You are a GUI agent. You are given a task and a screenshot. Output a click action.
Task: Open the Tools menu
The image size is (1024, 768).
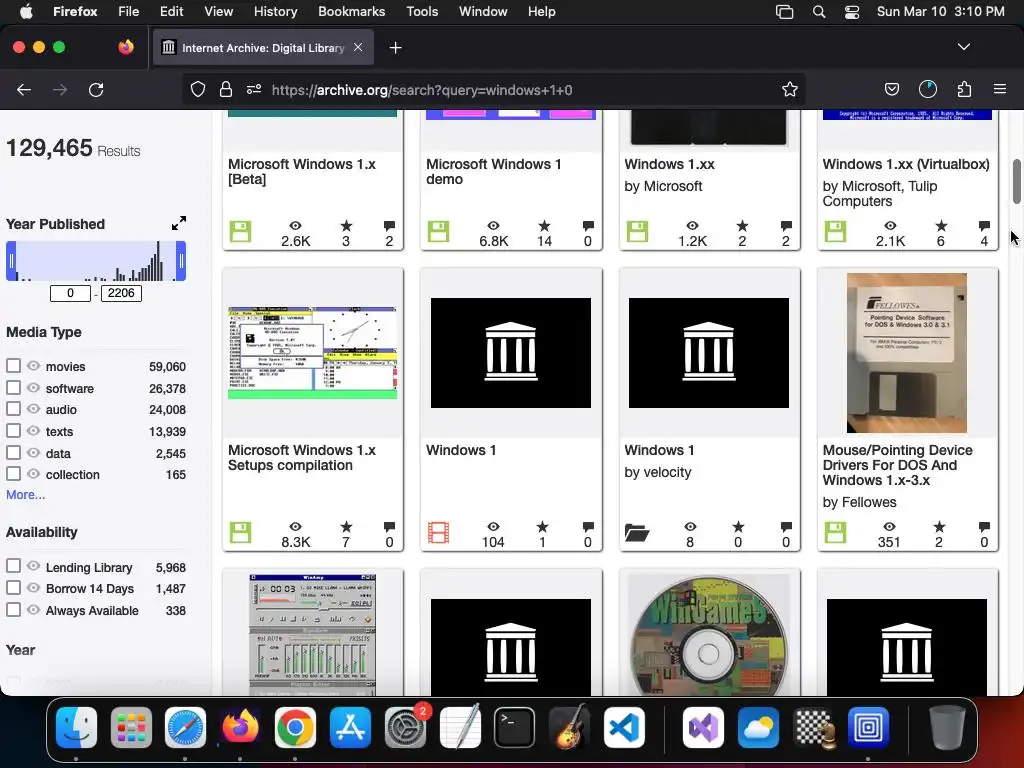pos(422,12)
